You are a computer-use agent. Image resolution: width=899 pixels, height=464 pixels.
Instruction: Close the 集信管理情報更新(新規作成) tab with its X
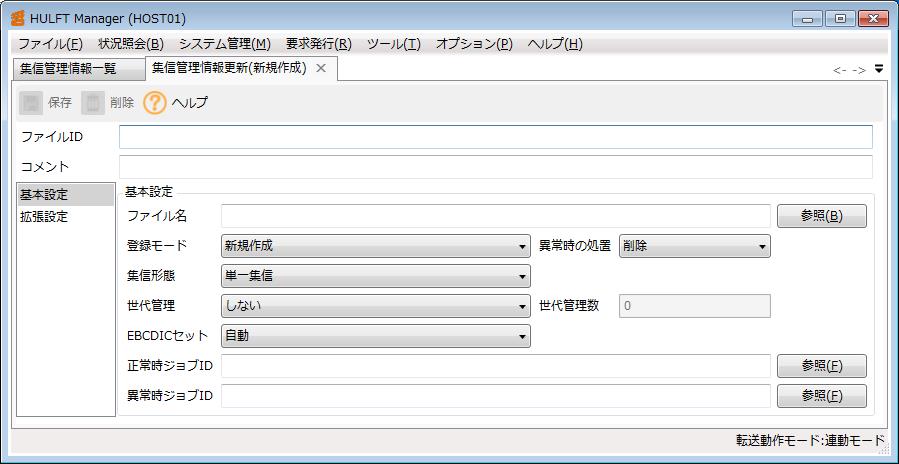pyautogui.click(x=321, y=68)
